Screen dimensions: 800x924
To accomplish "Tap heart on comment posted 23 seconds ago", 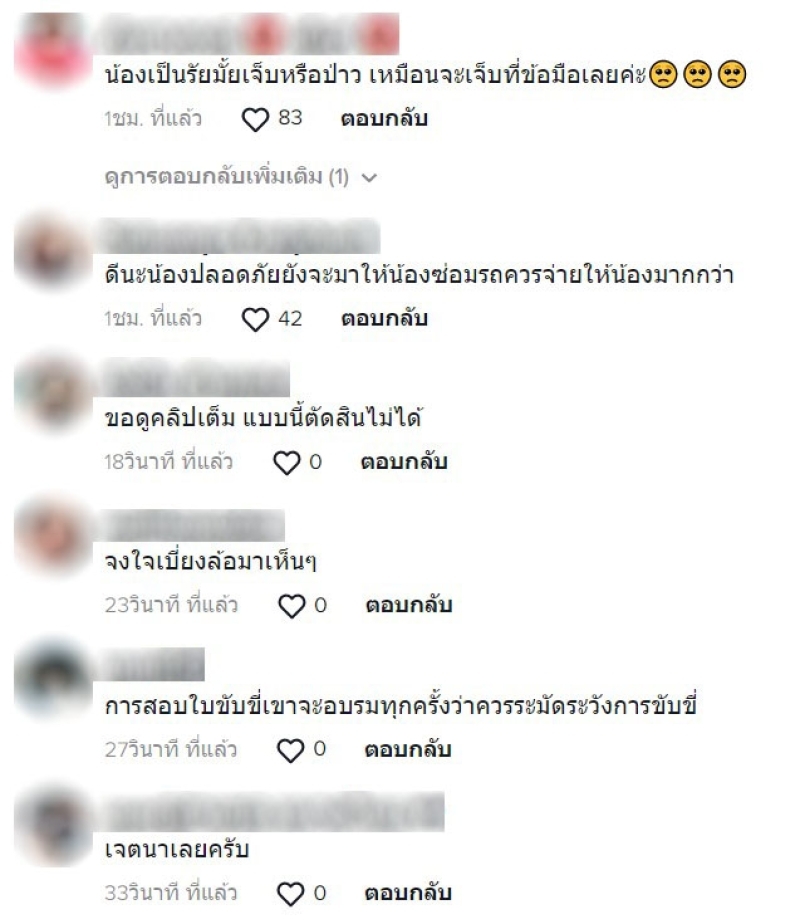I will 291,606.
